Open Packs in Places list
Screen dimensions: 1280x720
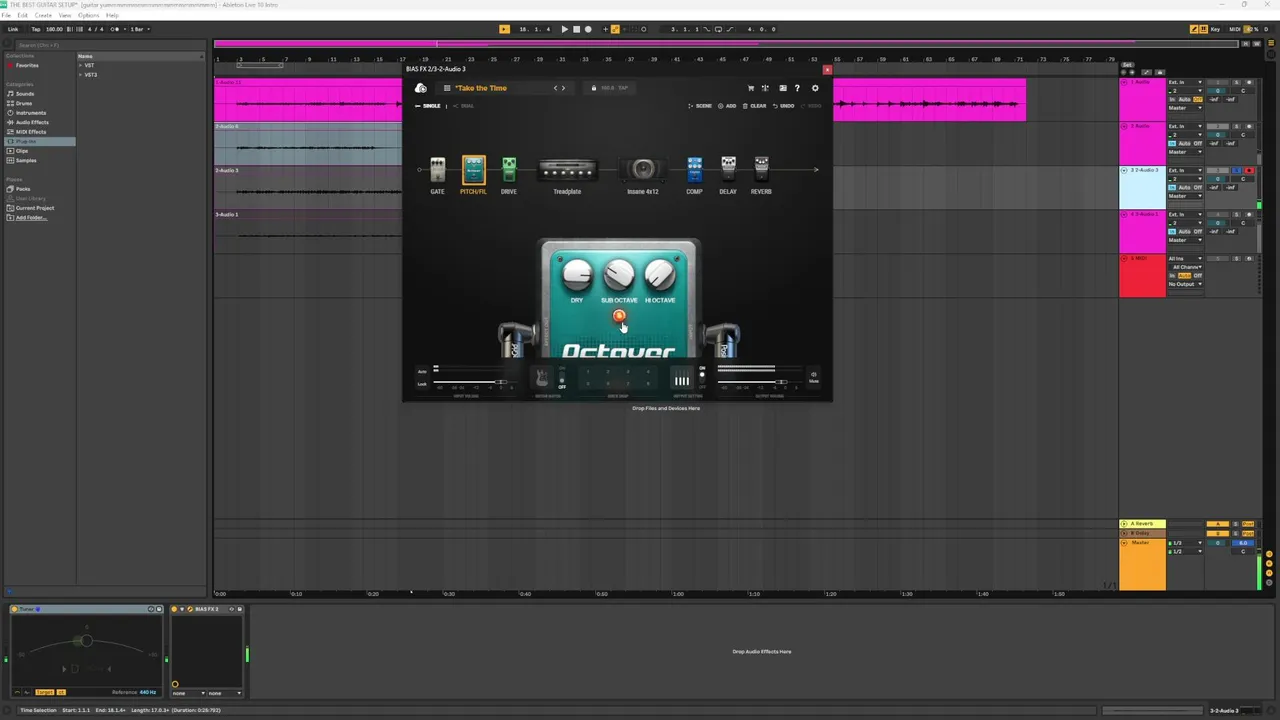[x=23, y=189]
